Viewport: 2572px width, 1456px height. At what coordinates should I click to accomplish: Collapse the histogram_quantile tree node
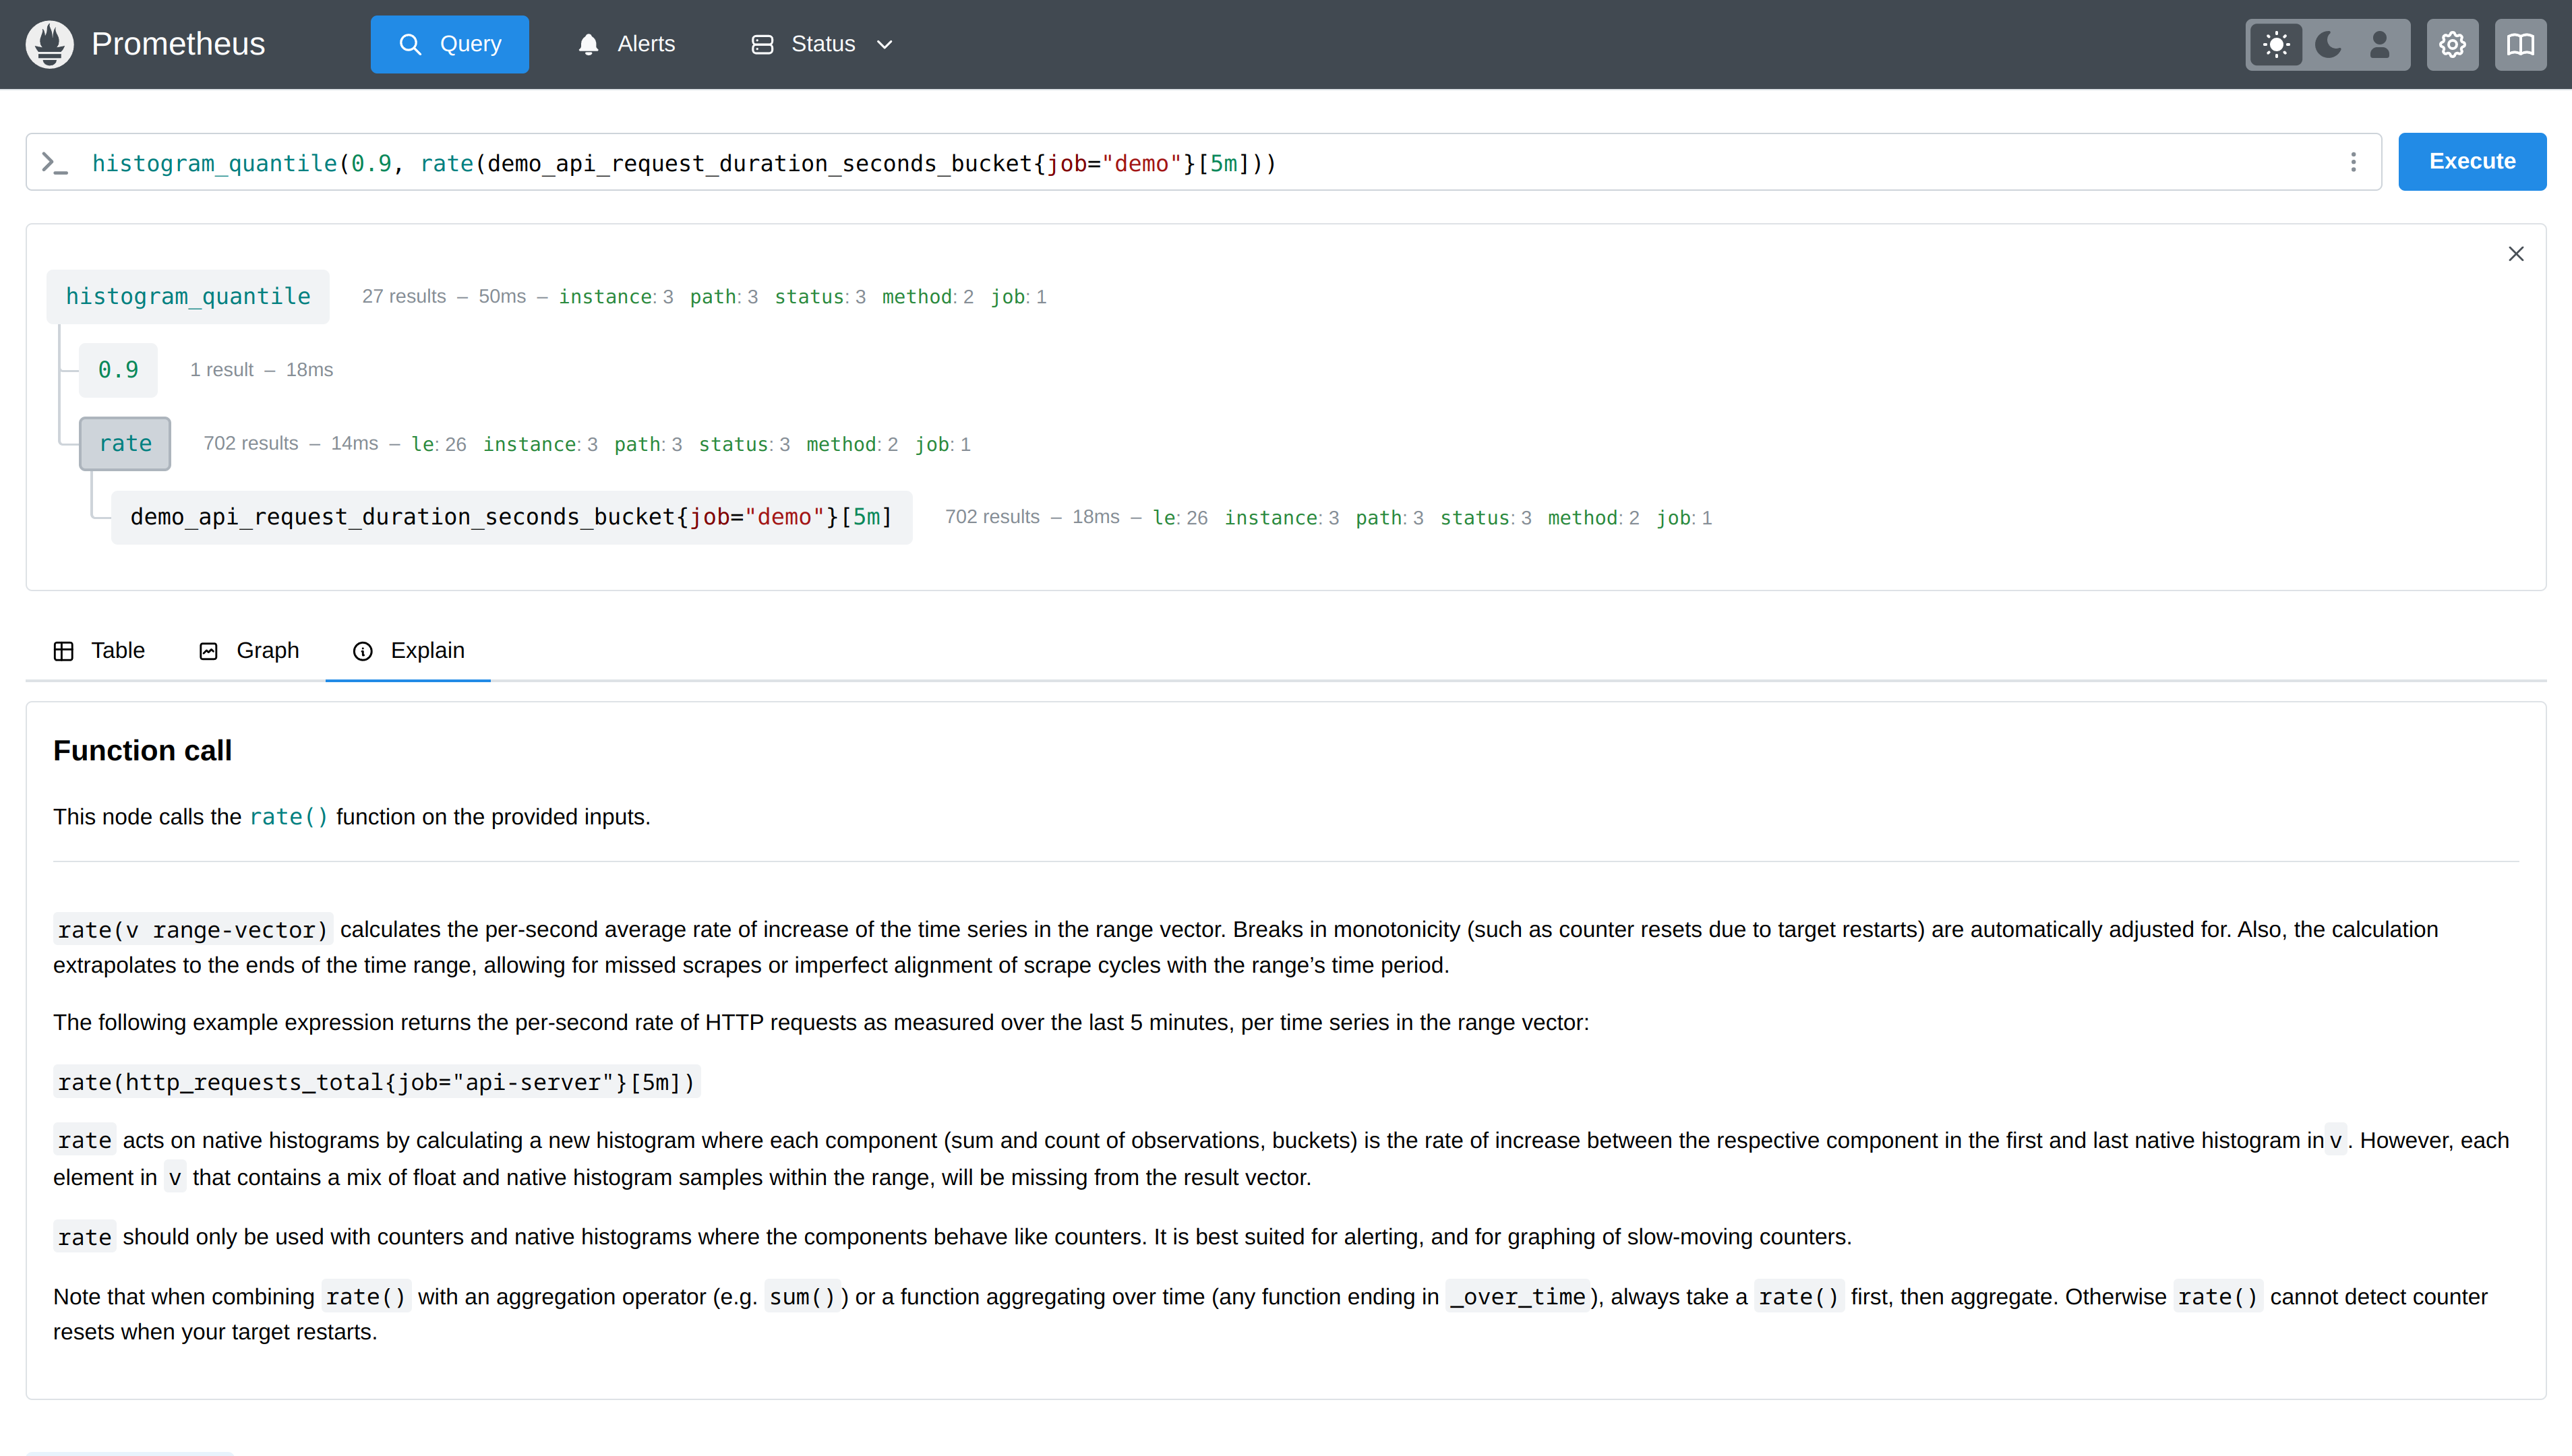pyautogui.click(x=188, y=296)
